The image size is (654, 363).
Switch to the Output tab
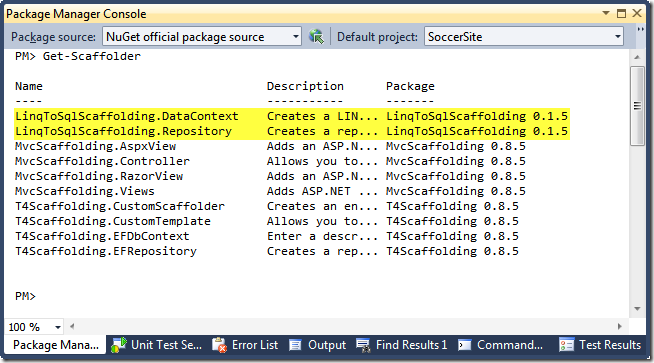(318, 345)
